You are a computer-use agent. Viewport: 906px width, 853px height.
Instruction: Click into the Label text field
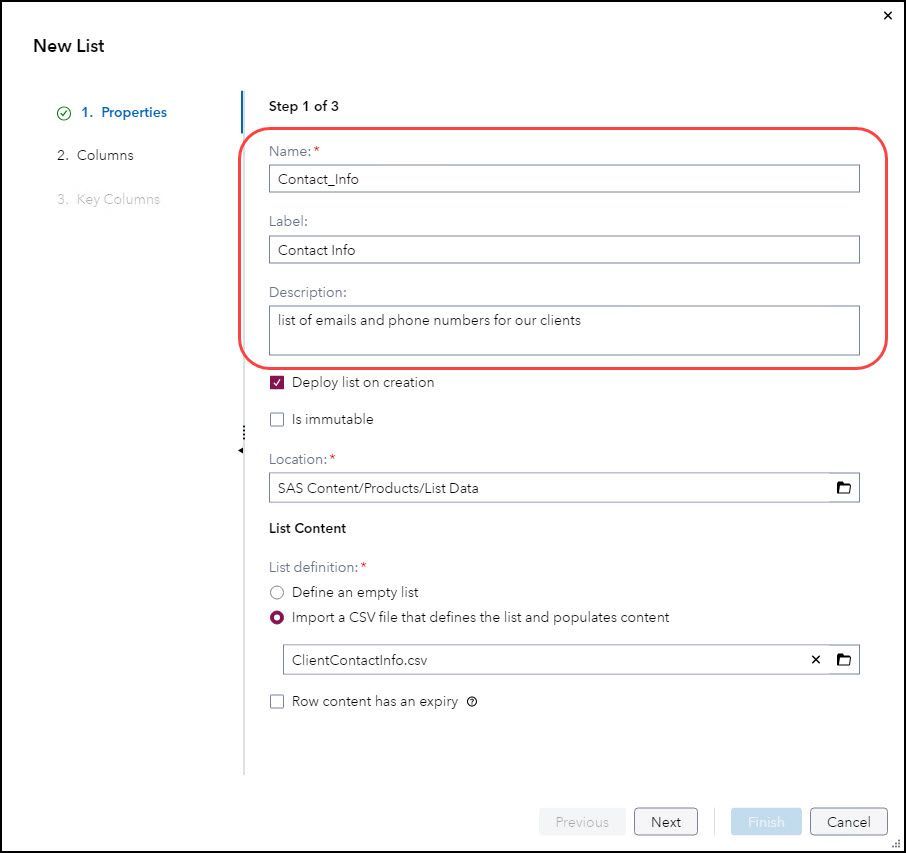pos(564,250)
